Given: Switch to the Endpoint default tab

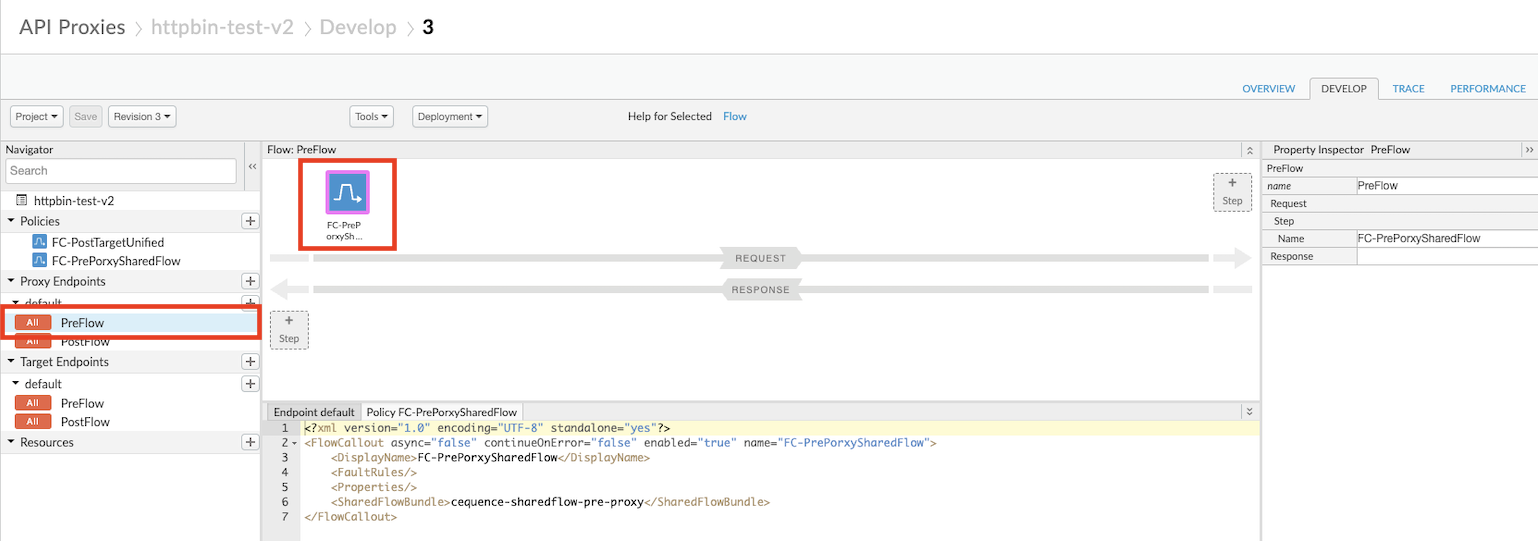Looking at the screenshot, I should point(314,412).
